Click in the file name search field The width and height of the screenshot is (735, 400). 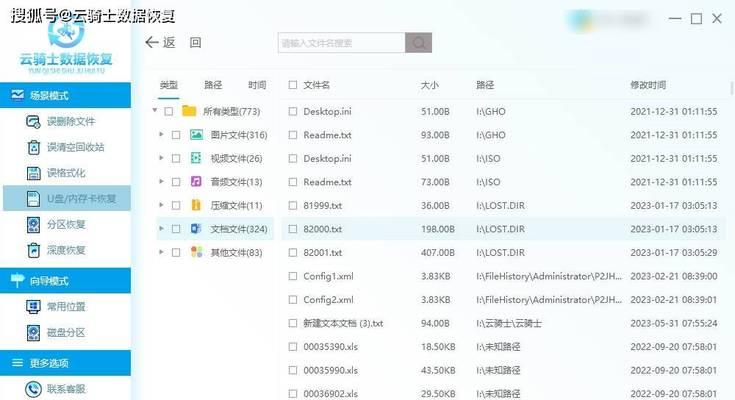click(x=342, y=43)
